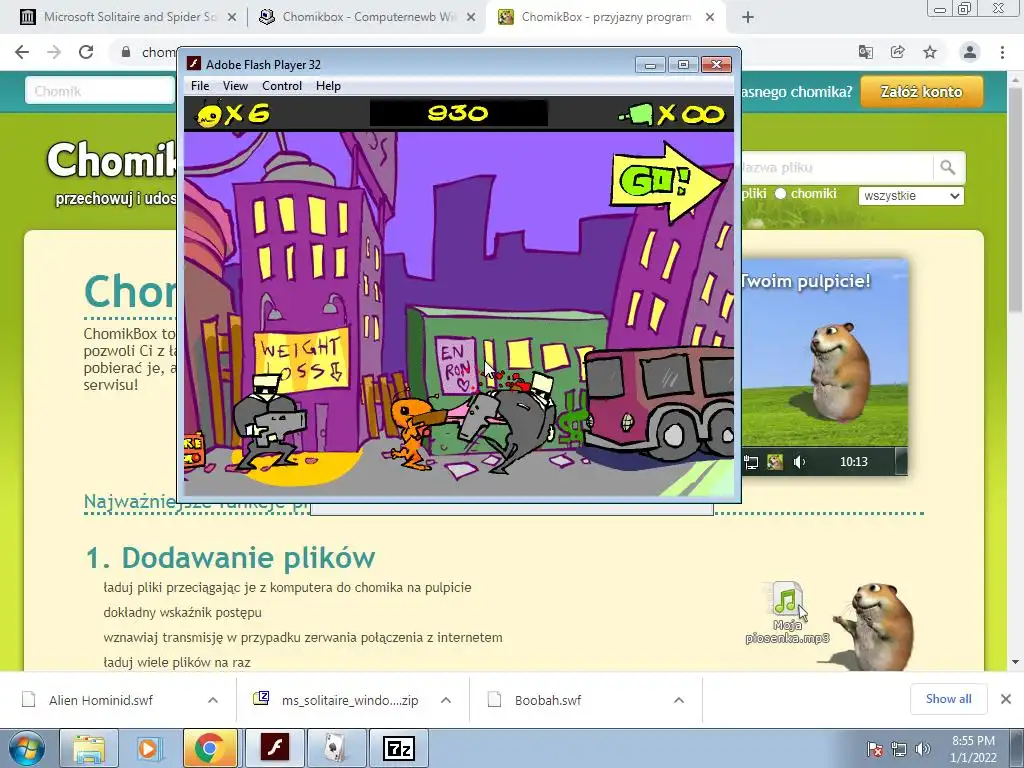Click the orange alien character
1024x768 pixels.
411,433
